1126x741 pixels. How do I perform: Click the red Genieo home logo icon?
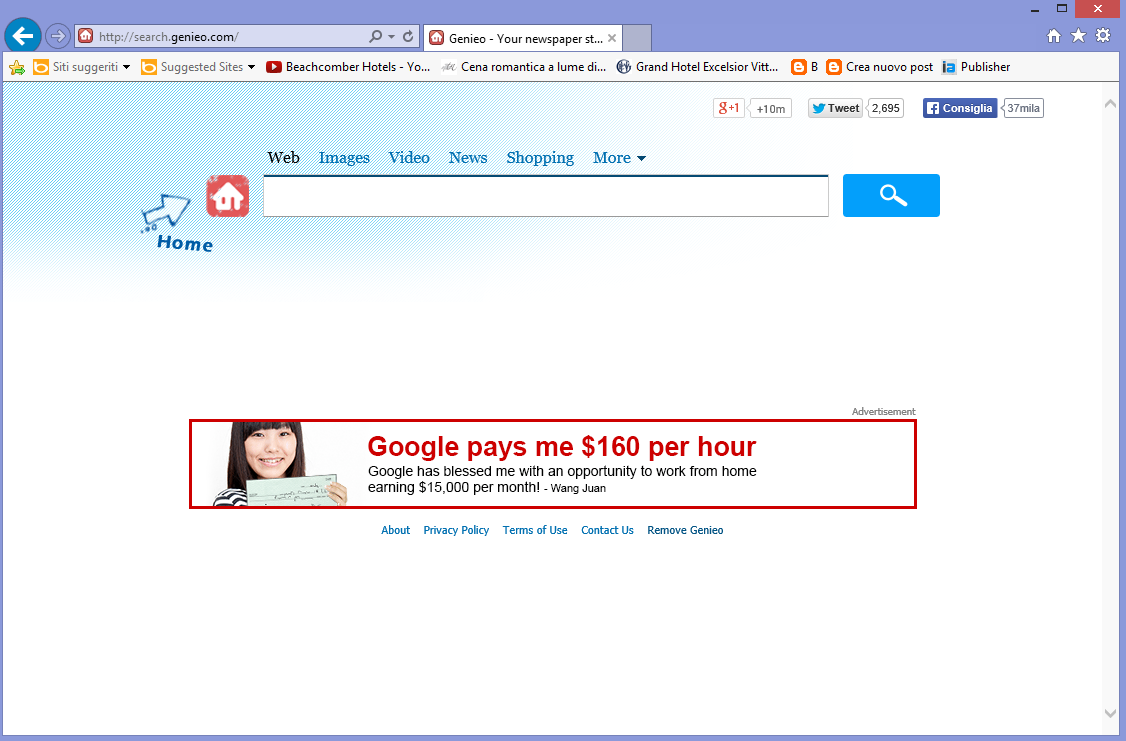coord(228,195)
